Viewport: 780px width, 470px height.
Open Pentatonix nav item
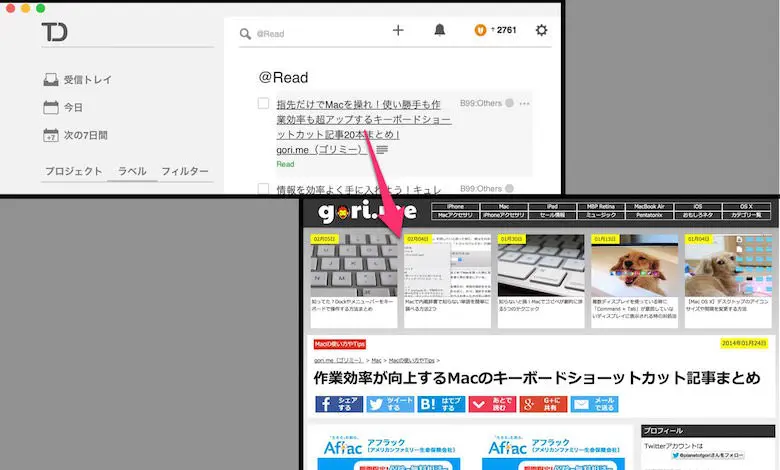click(x=649, y=215)
